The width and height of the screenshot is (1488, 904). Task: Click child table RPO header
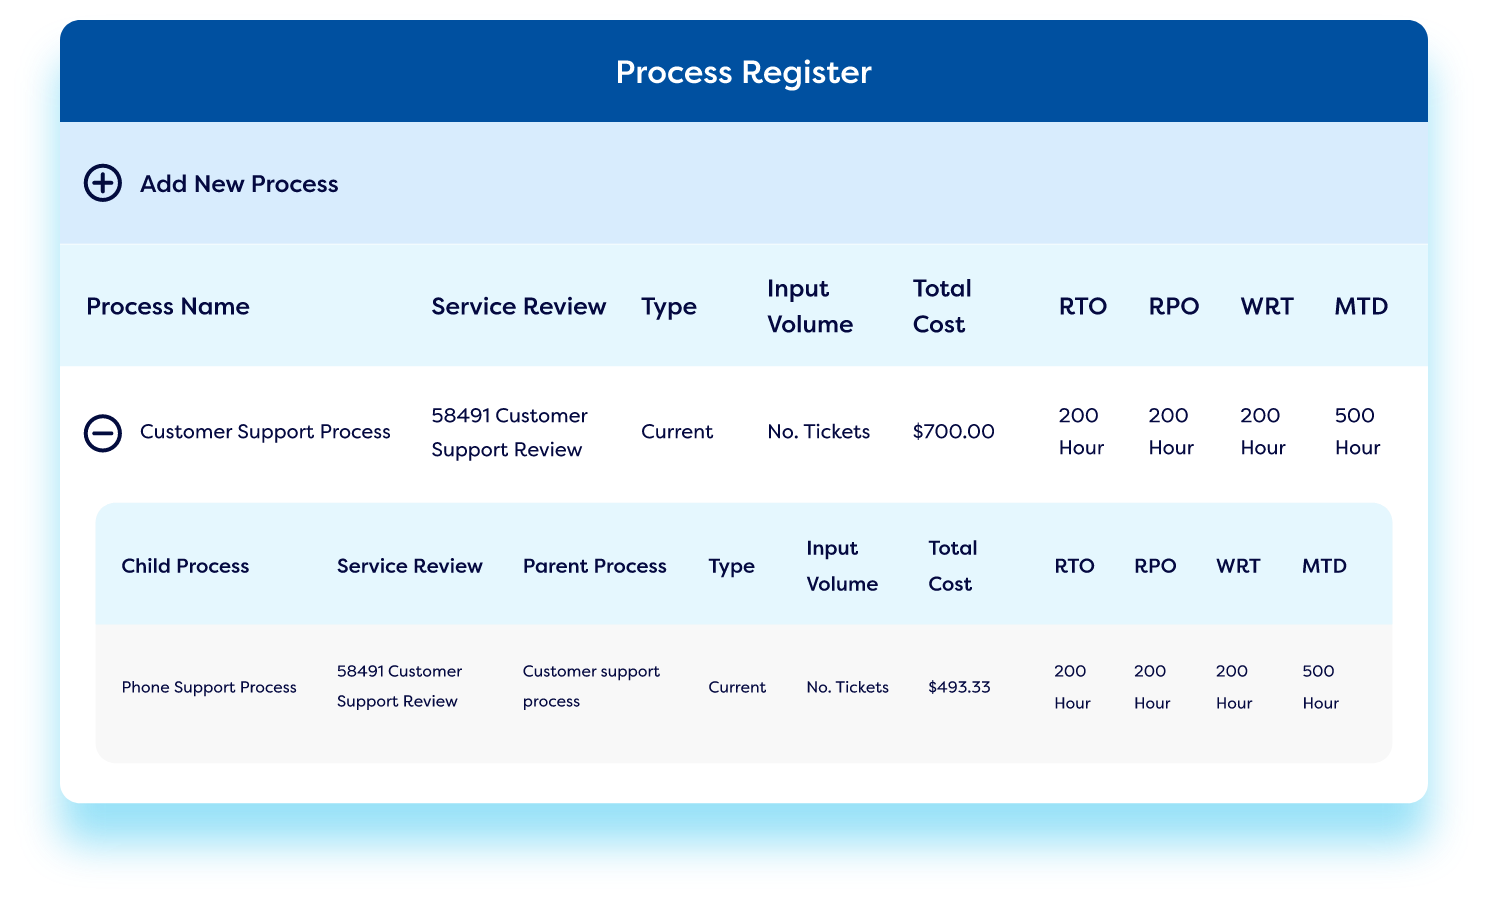pyautogui.click(x=1155, y=566)
